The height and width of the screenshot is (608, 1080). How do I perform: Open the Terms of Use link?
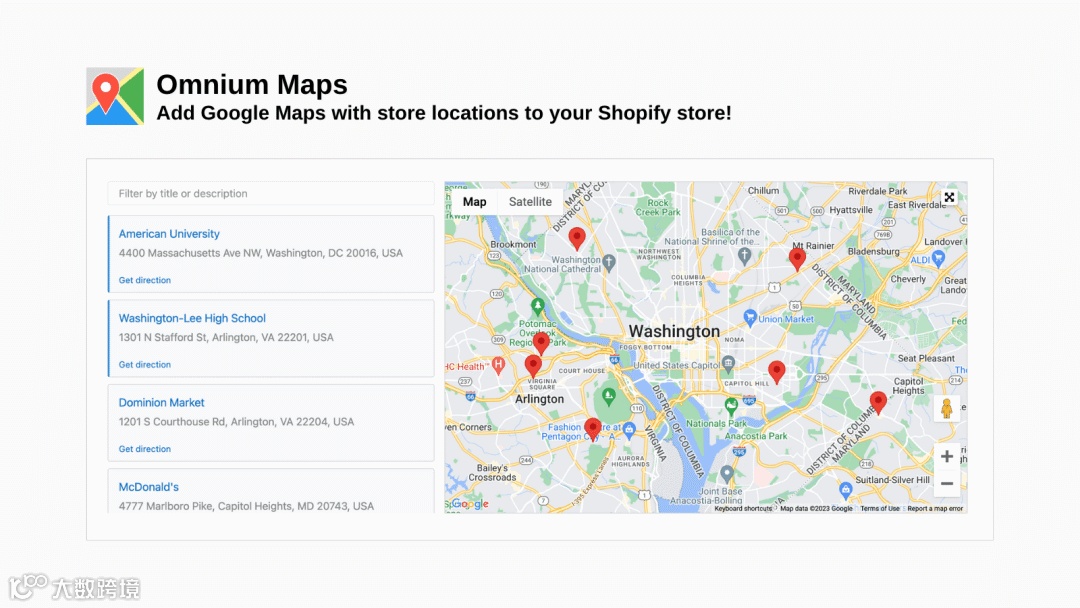(x=880, y=509)
